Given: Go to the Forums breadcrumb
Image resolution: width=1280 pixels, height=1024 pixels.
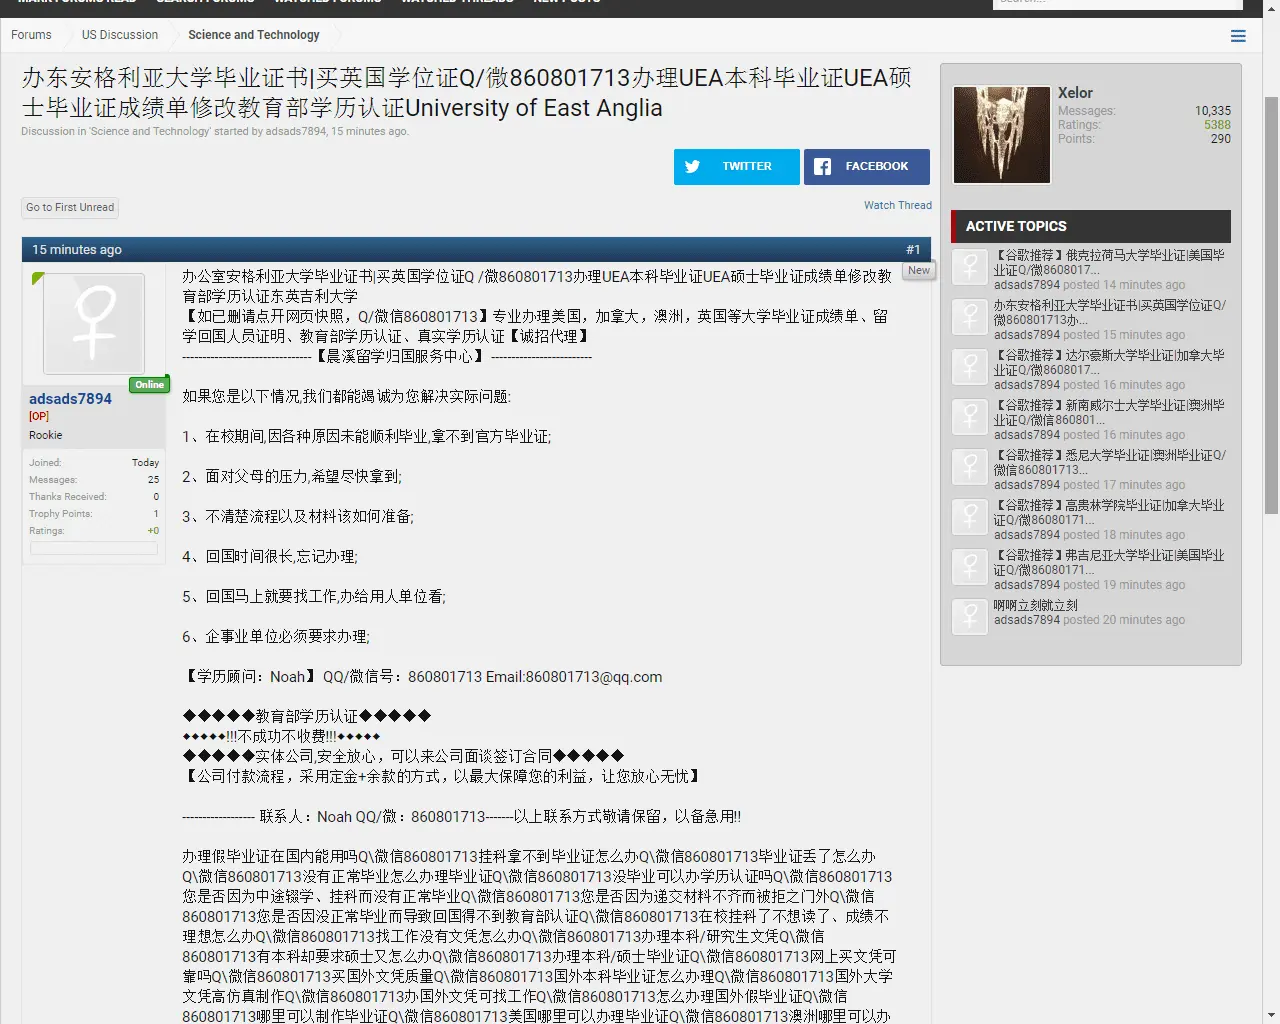Looking at the screenshot, I should coord(31,35).
